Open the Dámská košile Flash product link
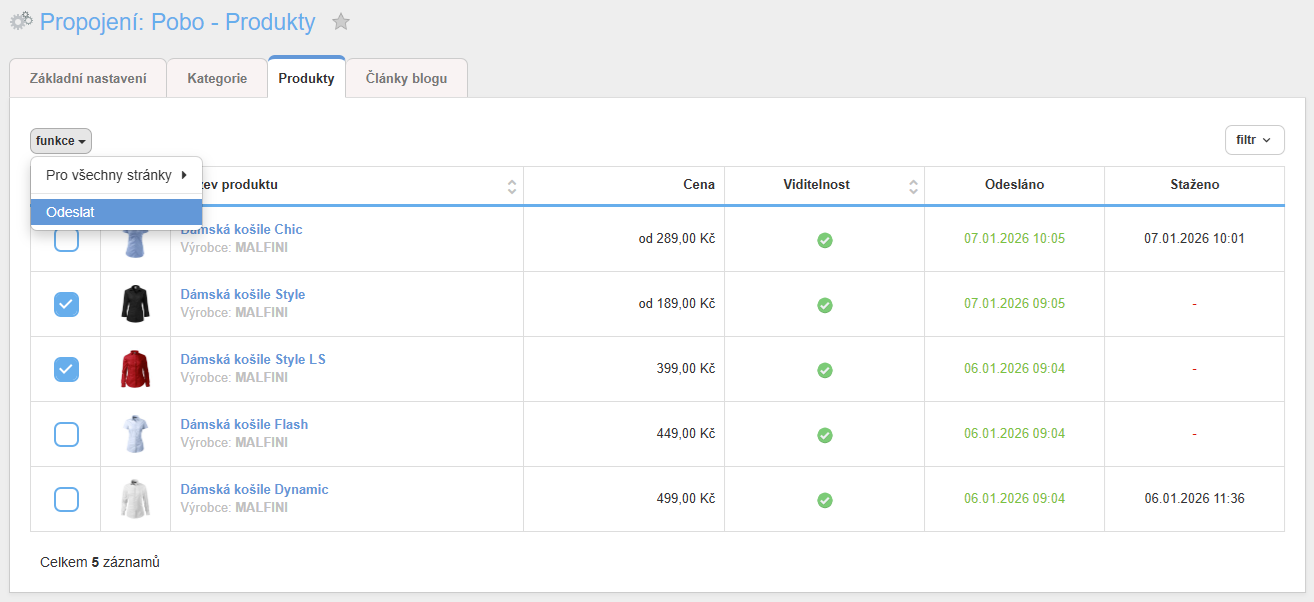 point(244,424)
